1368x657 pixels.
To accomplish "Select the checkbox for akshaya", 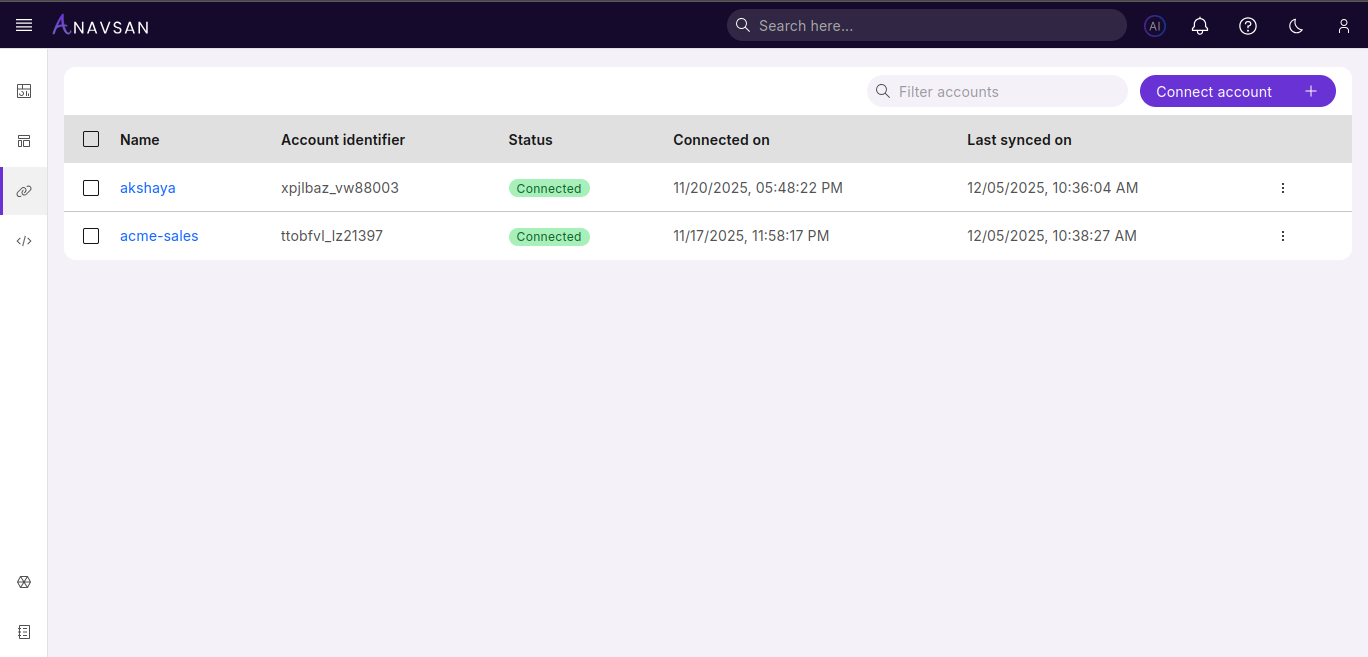I will (x=91, y=187).
